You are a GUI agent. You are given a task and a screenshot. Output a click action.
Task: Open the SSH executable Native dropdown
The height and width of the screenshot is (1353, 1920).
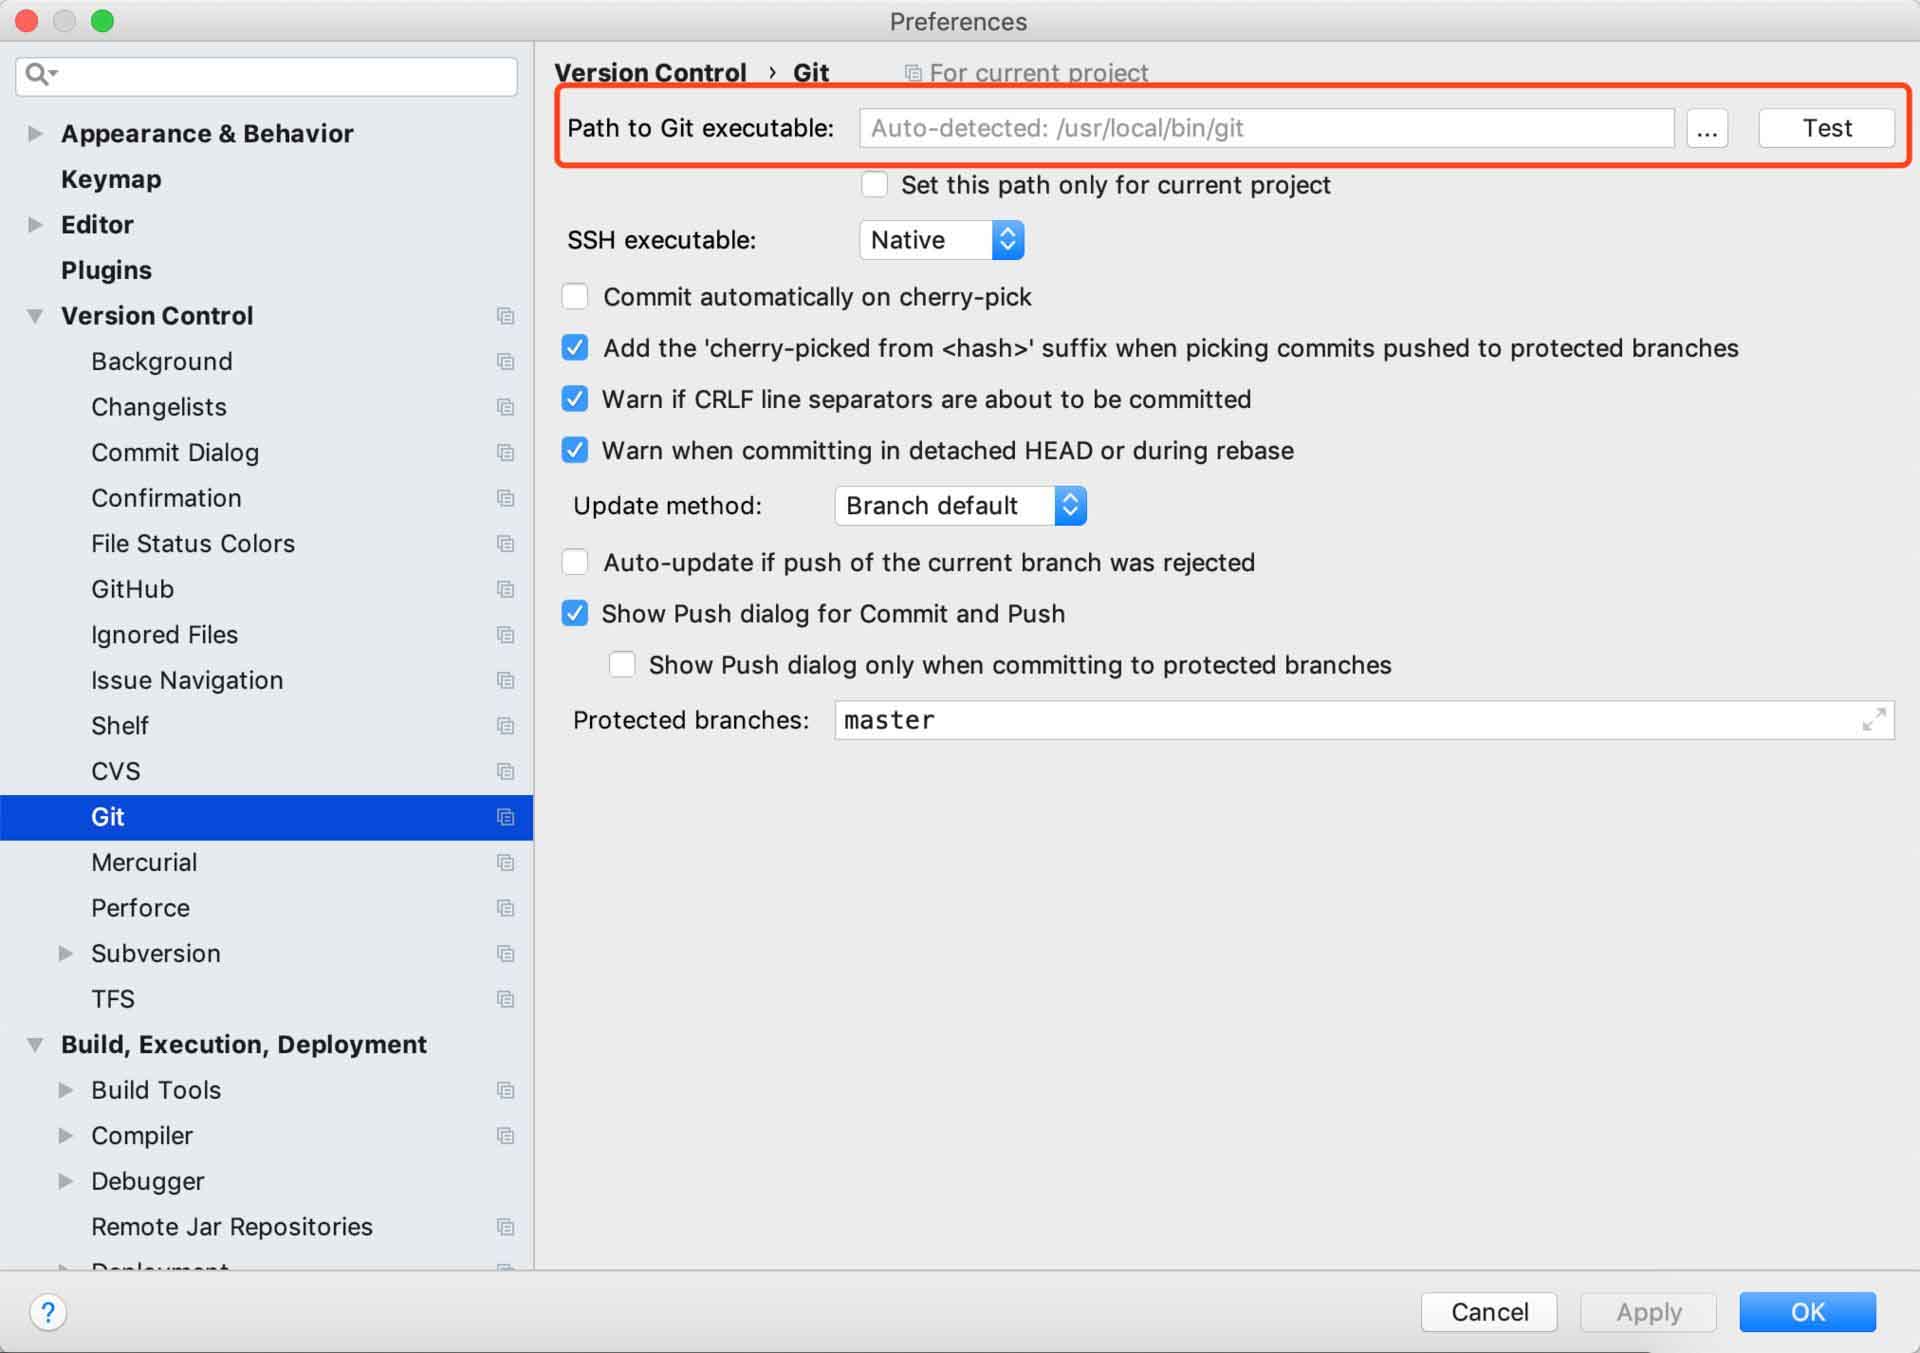(x=941, y=240)
